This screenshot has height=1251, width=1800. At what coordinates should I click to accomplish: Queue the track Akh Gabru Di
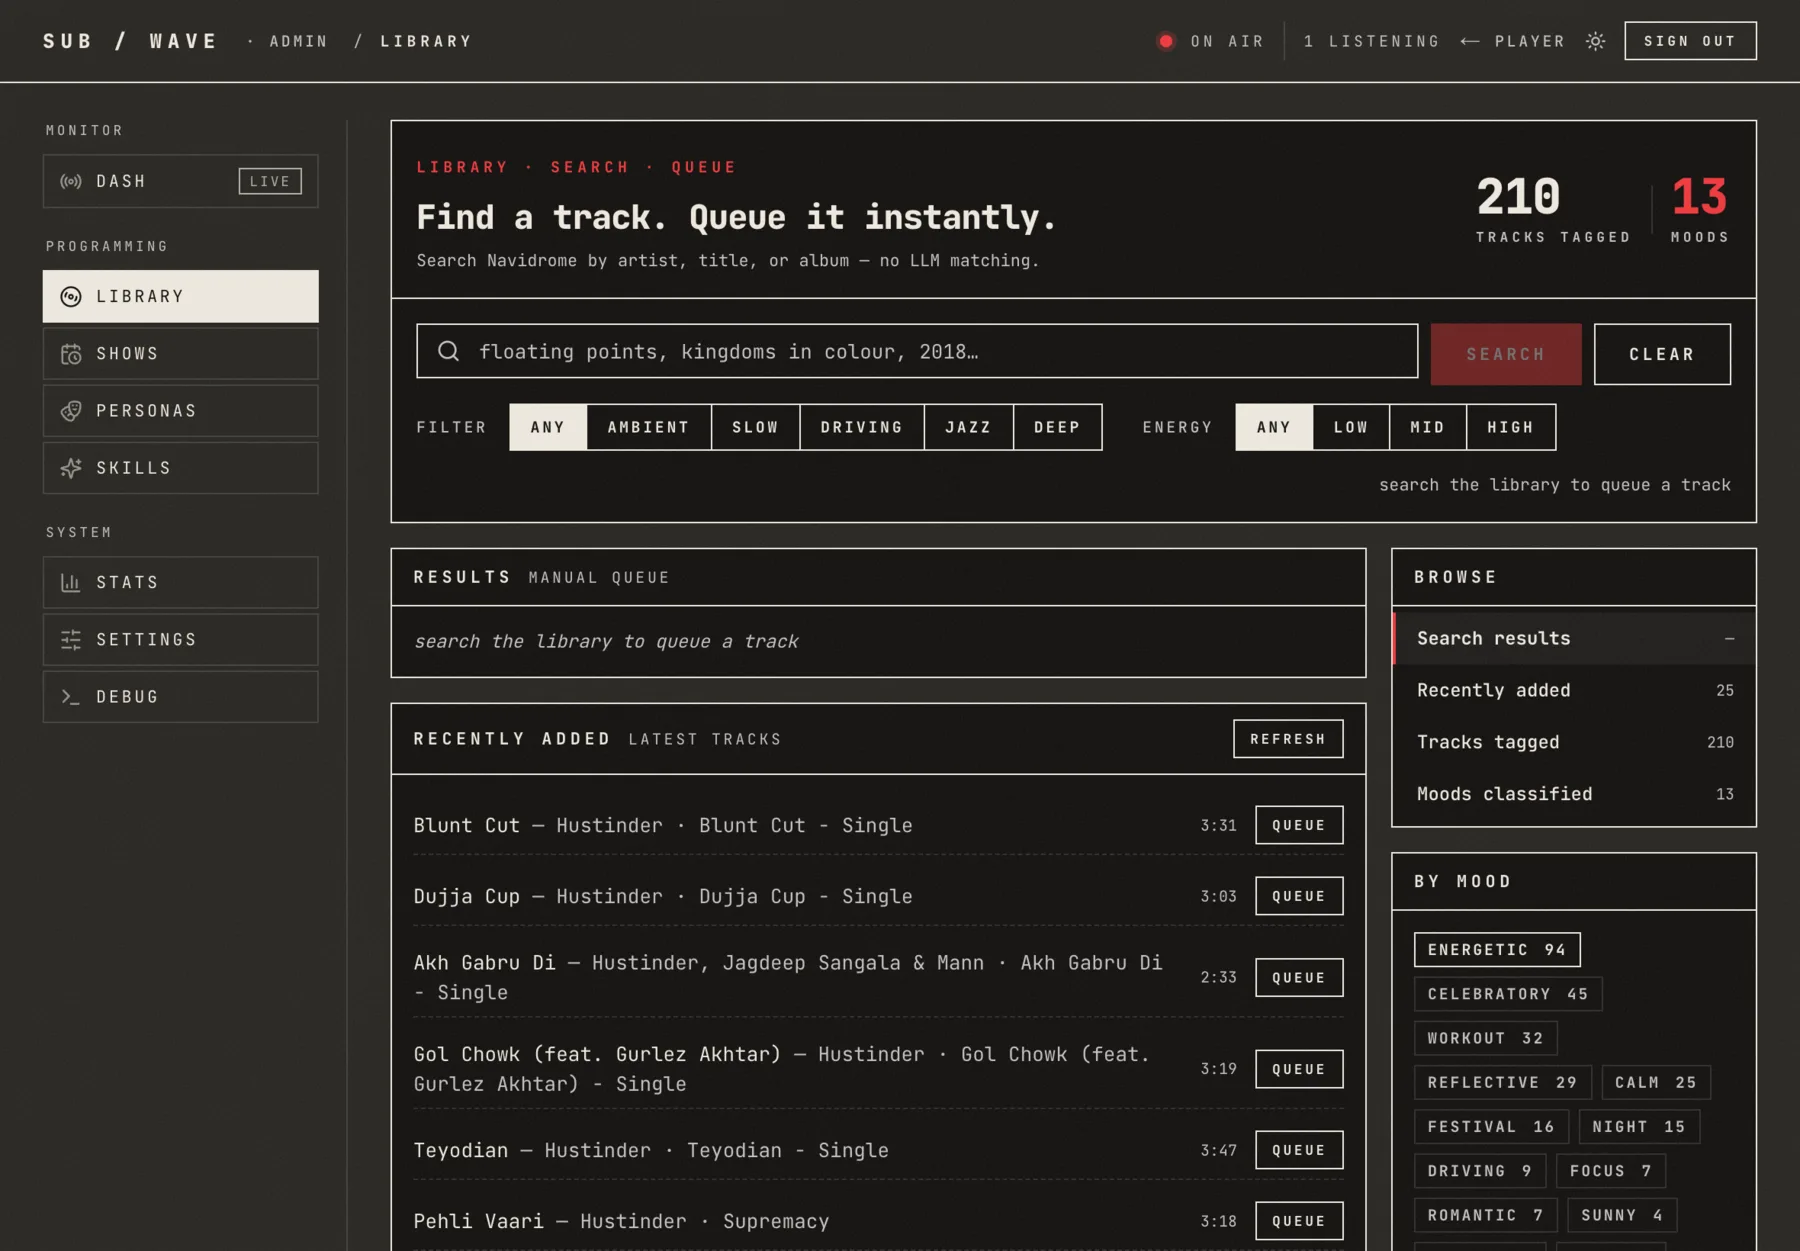(x=1299, y=978)
